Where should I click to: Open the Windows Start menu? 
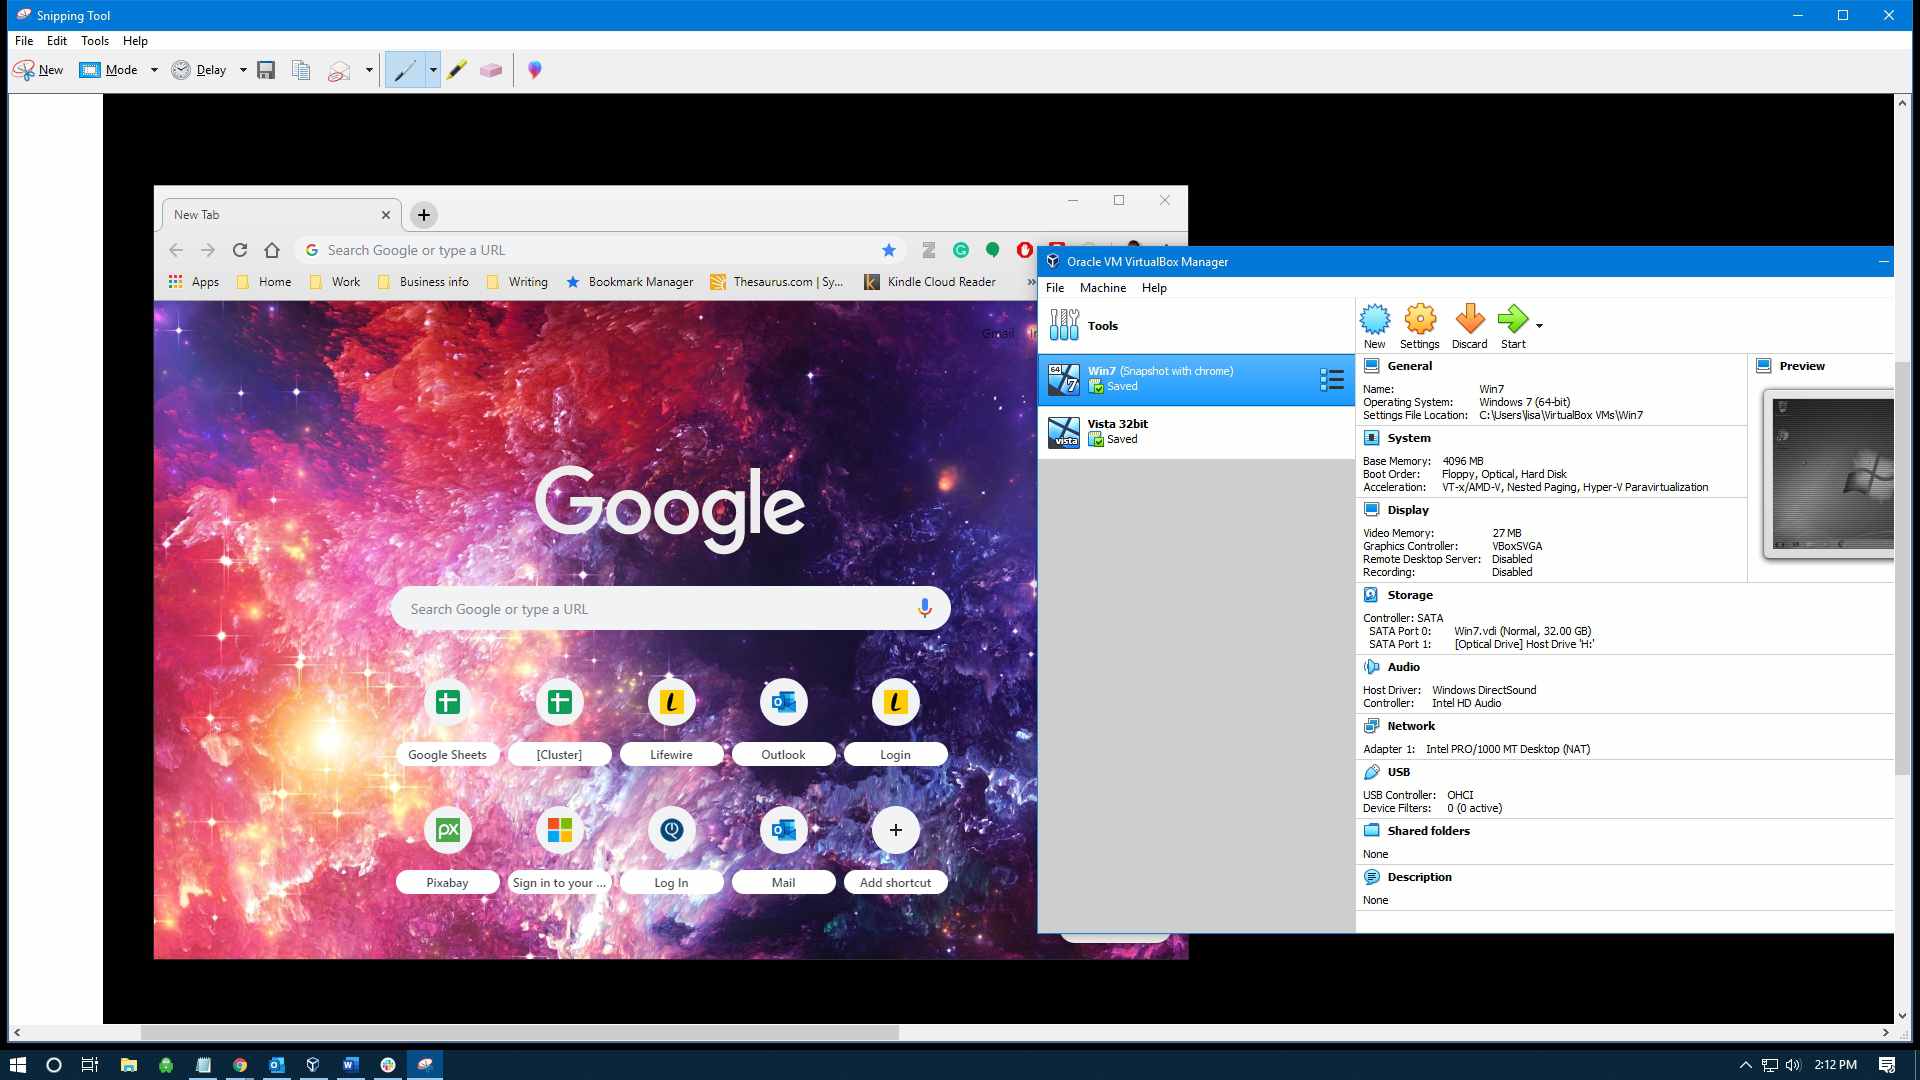17,1065
